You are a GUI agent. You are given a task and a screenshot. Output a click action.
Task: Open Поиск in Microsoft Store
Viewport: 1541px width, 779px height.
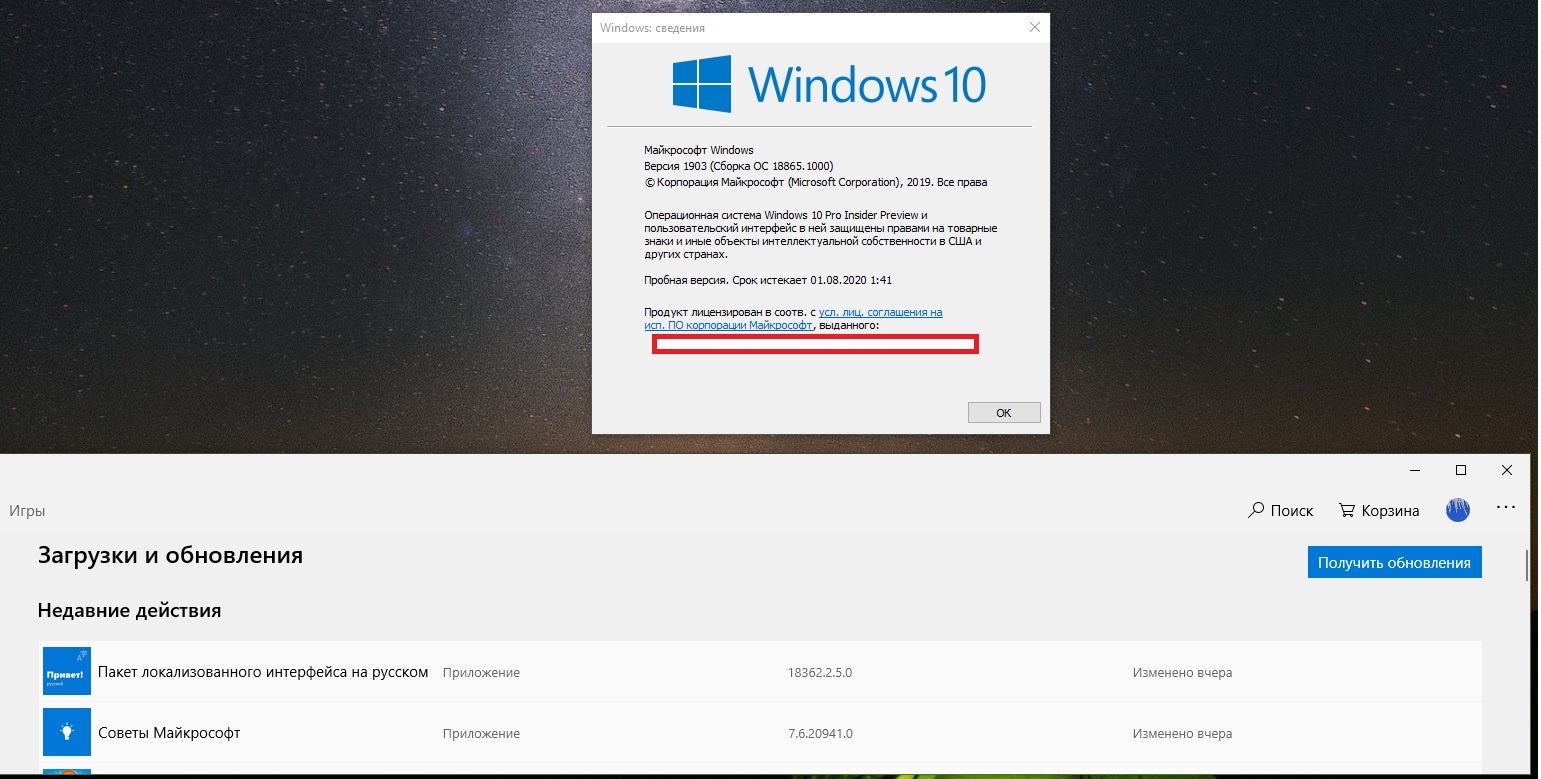pyautogui.click(x=1281, y=510)
